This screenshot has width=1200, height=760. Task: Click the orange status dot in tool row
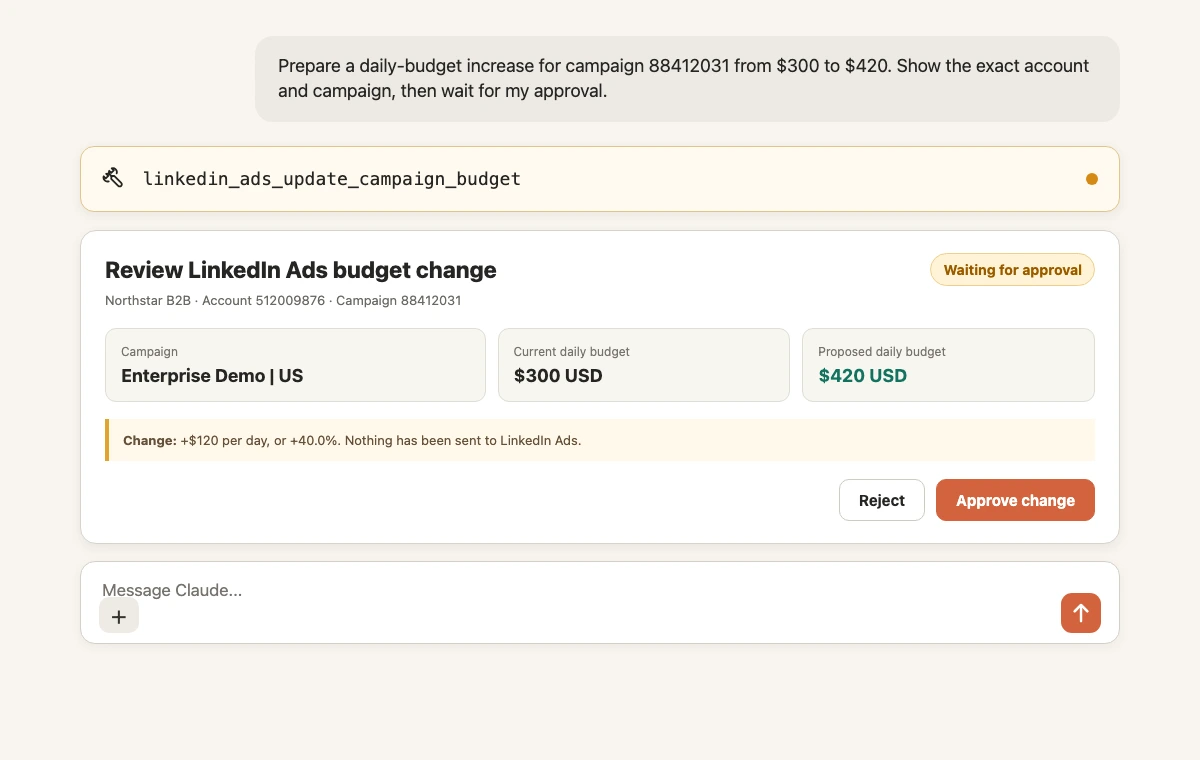1092,179
